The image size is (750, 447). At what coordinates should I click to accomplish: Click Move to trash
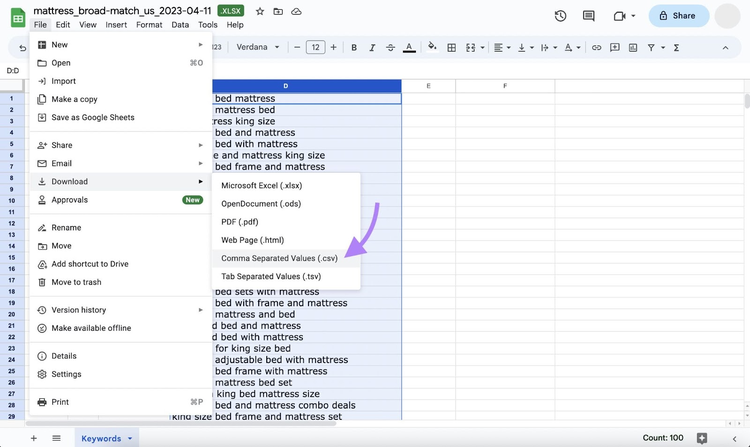[121, 282]
